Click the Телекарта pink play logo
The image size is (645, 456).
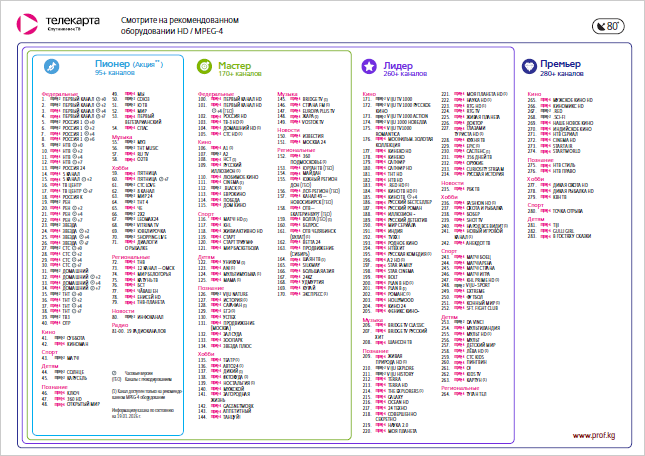[x=27, y=23]
